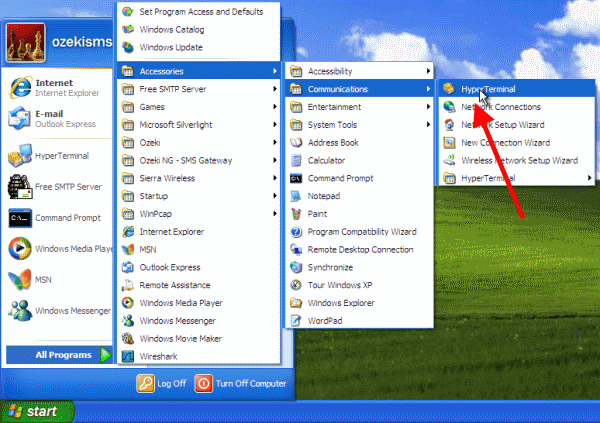
Task: Open pinned MSN butterfly icon
Action: pos(20,279)
